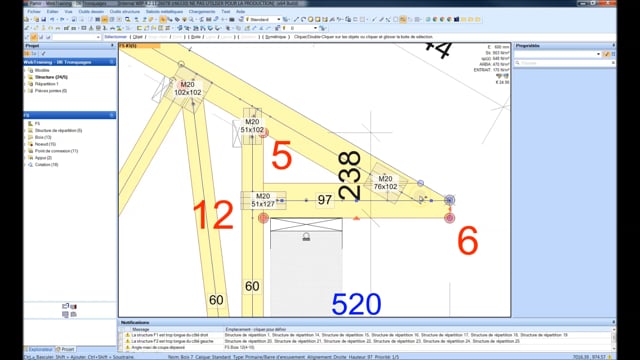Select Appui (2) in the tree

pyautogui.click(x=43, y=158)
